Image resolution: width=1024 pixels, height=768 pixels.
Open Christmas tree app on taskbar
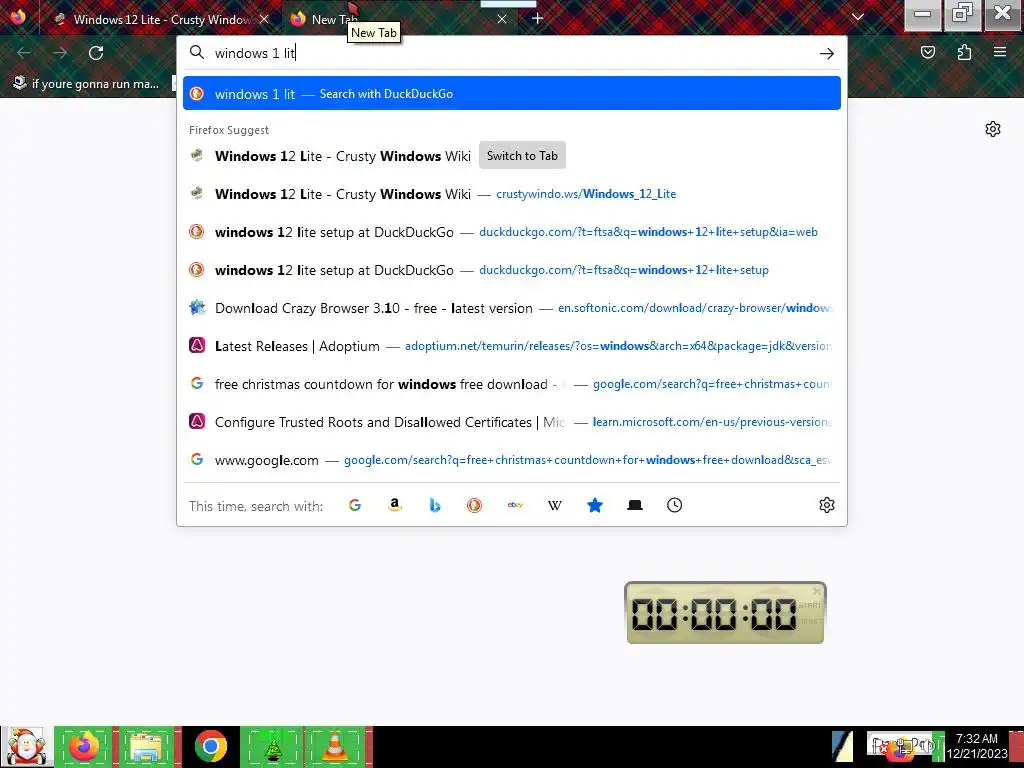coord(272,746)
